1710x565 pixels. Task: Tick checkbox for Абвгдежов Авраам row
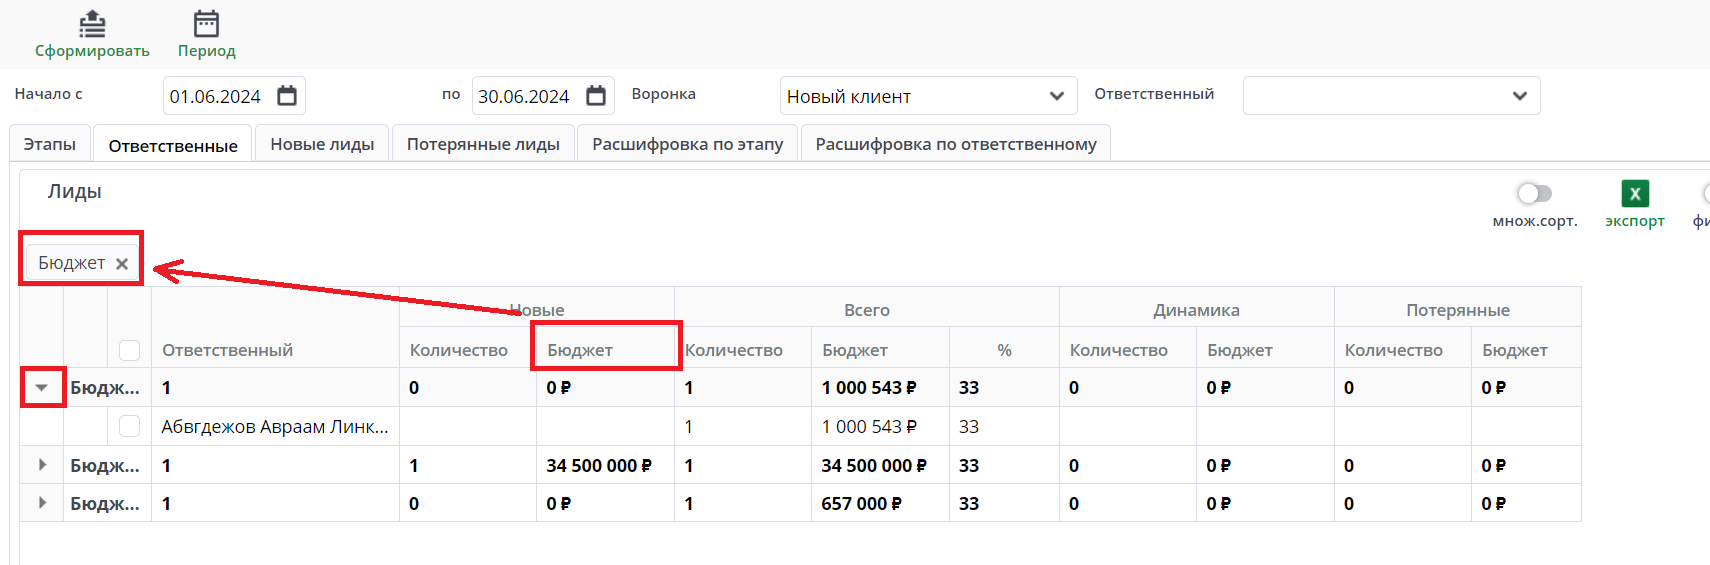point(129,426)
